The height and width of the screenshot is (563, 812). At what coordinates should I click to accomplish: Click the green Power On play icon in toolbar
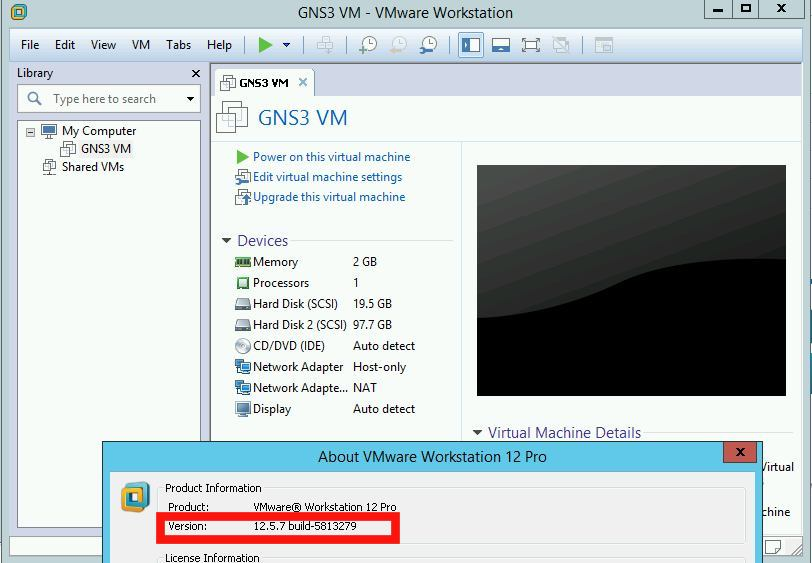[x=265, y=45]
